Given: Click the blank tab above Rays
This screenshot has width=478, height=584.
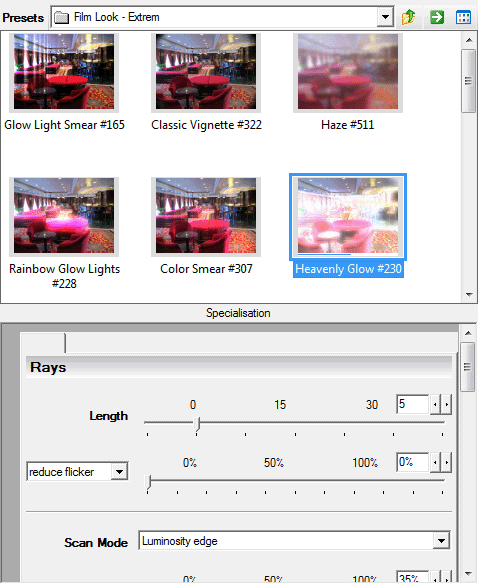Looking at the screenshot, I should pyautogui.click(x=43, y=343).
